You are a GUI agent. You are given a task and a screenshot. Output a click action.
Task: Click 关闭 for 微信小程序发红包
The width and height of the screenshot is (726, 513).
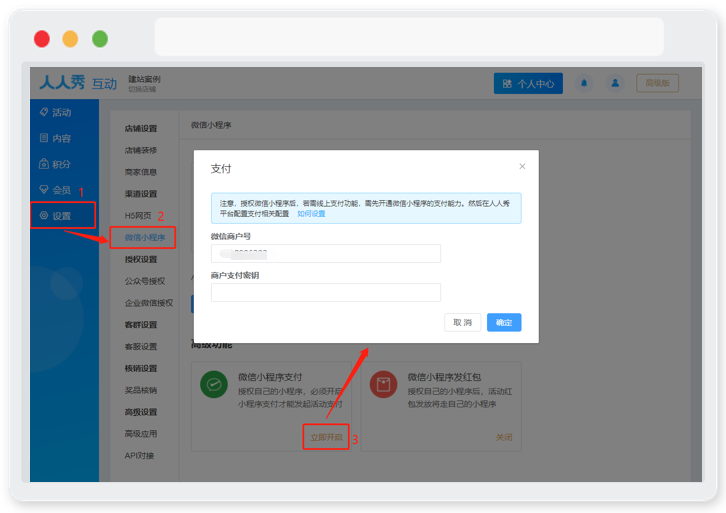click(504, 437)
